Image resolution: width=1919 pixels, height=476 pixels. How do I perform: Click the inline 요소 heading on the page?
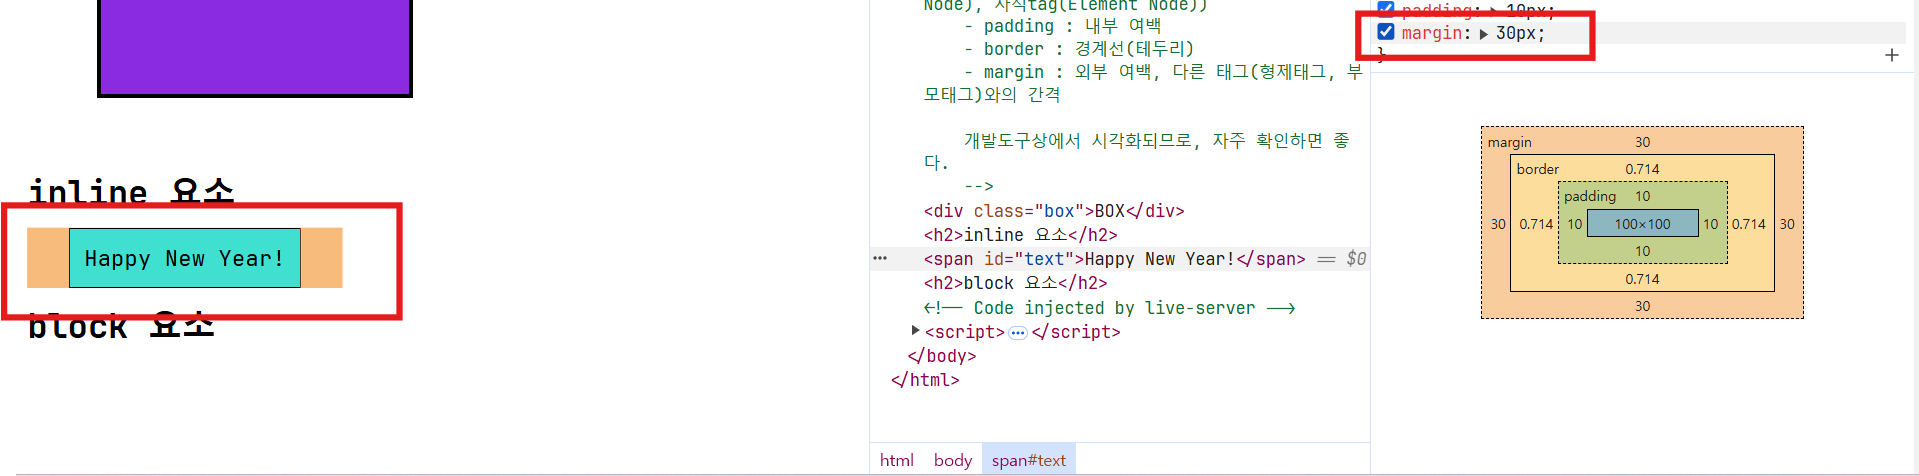tap(131, 191)
